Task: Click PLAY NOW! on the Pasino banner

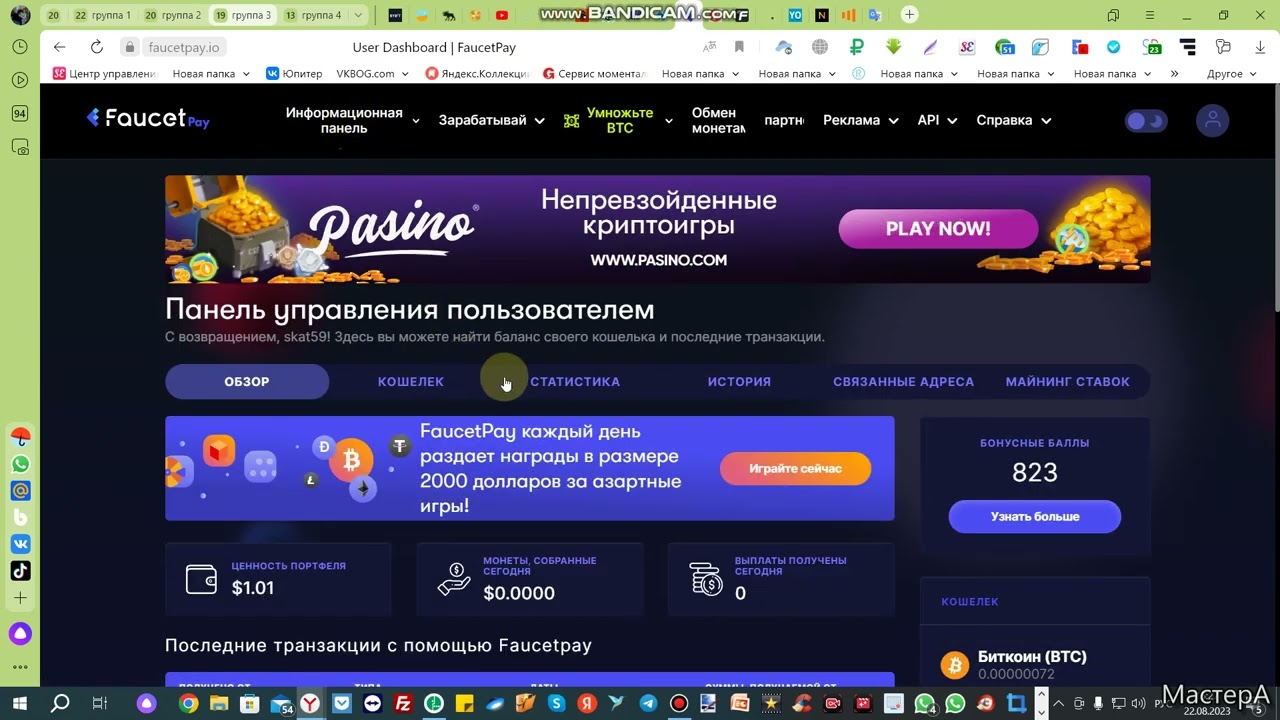Action: [938, 228]
